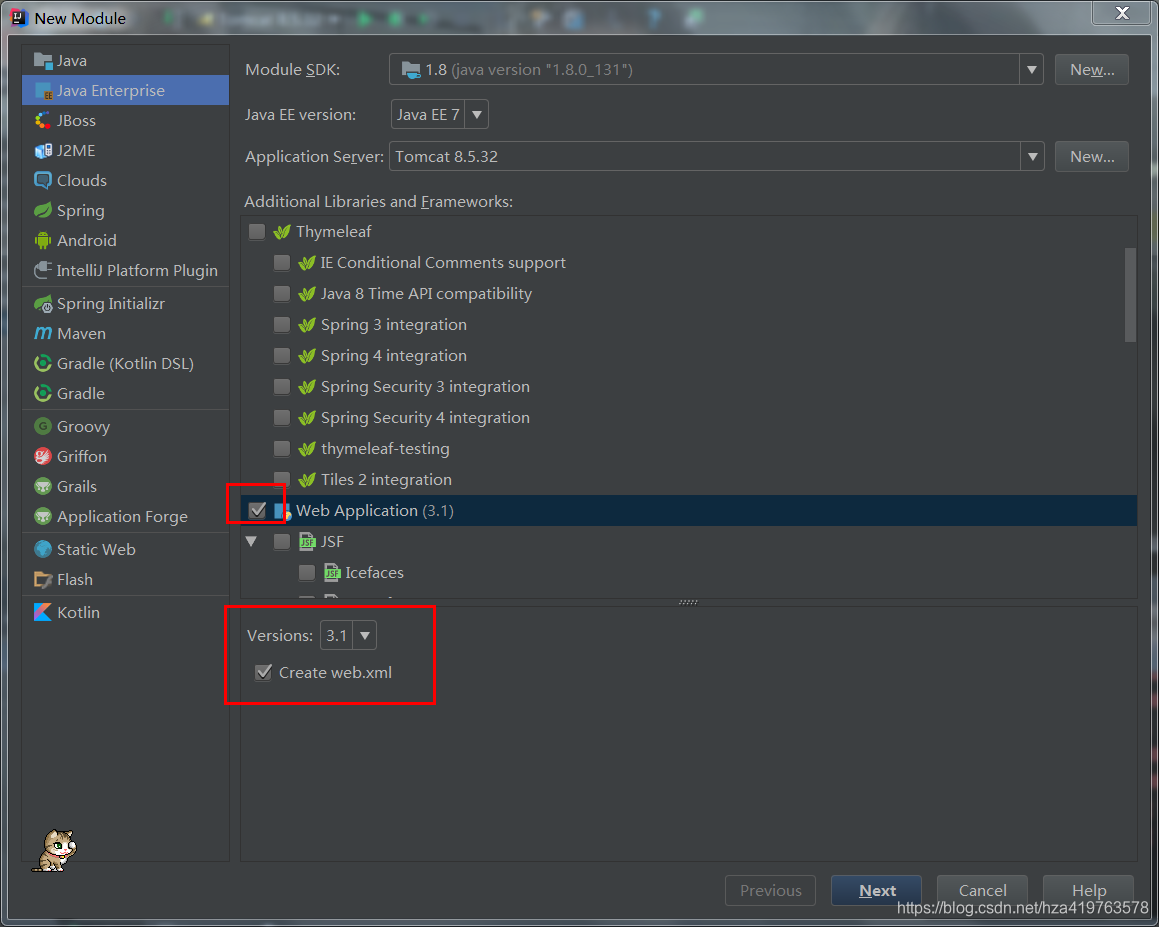Image resolution: width=1159 pixels, height=927 pixels.
Task: Click the Gradle icon in sidebar
Action: point(43,394)
